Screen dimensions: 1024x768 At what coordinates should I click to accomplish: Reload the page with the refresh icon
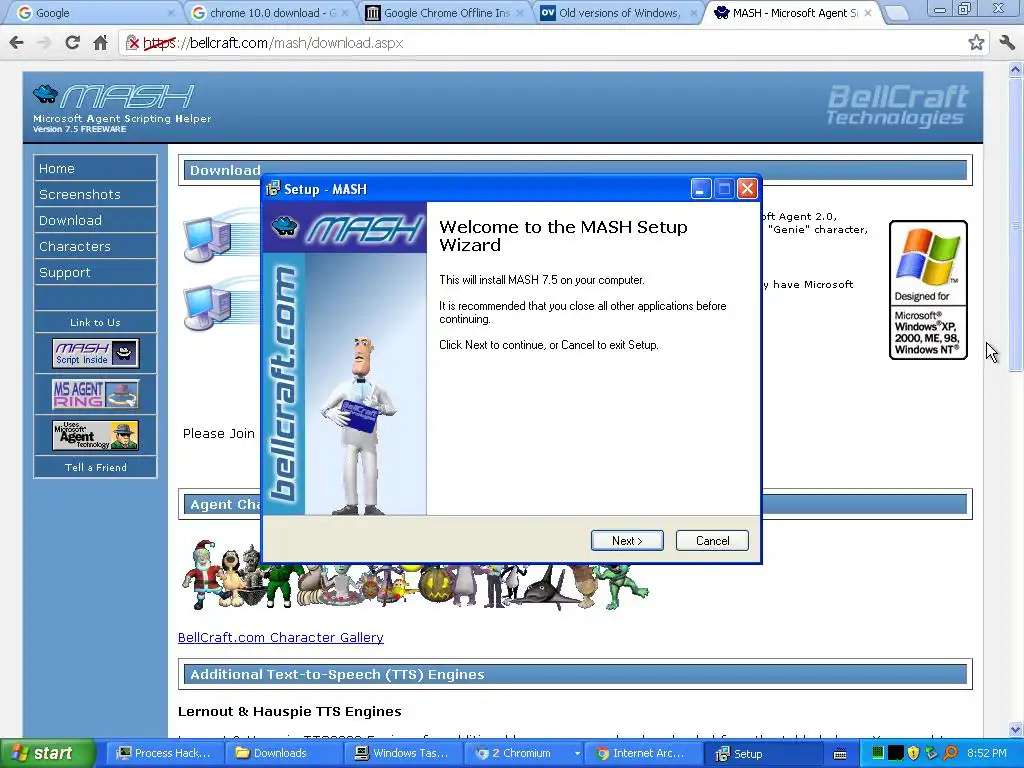[72, 43]
